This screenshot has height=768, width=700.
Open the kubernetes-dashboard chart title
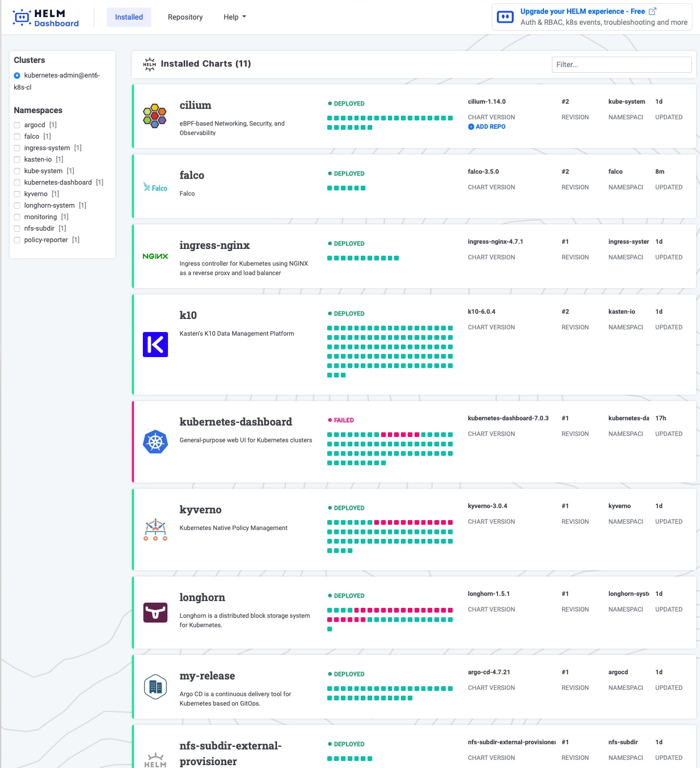(x=236, y=422)
